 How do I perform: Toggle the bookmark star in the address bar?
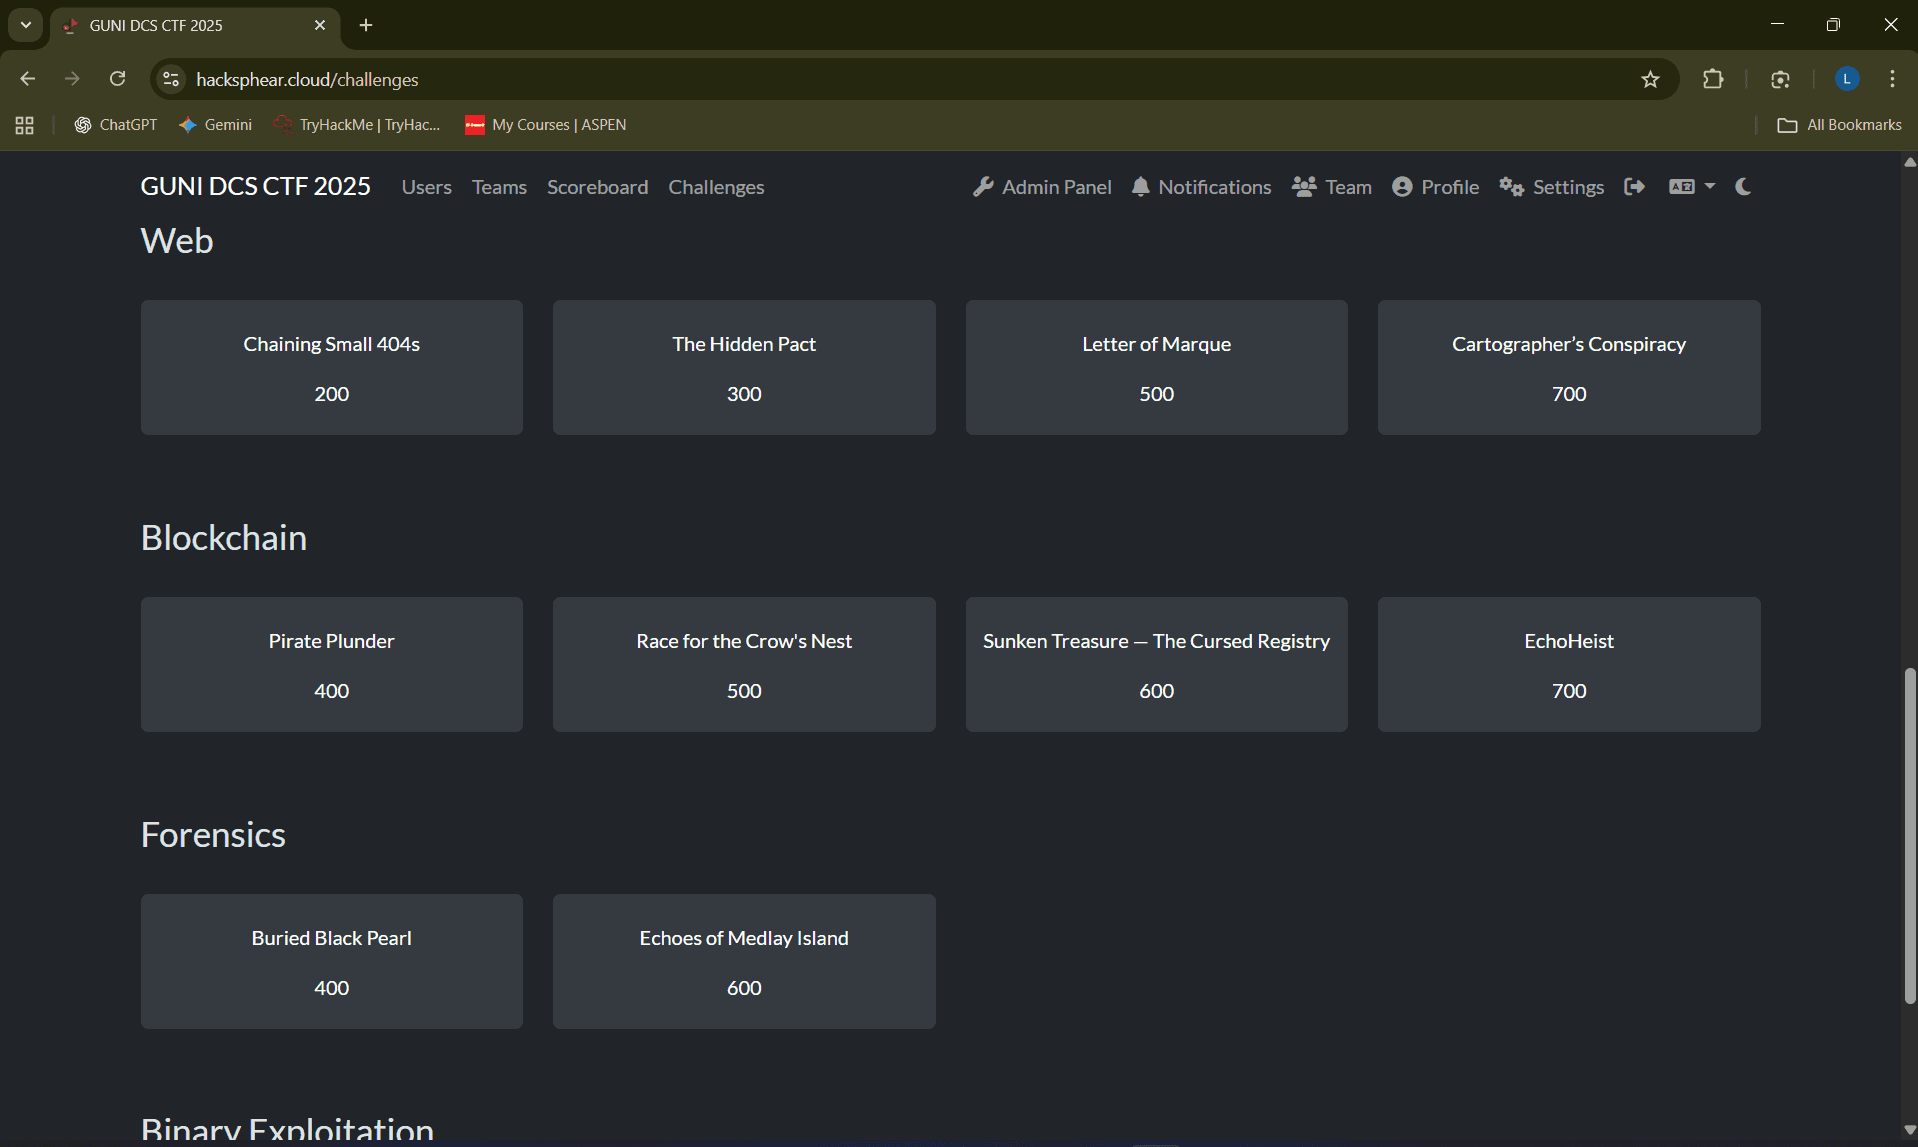1652,79
